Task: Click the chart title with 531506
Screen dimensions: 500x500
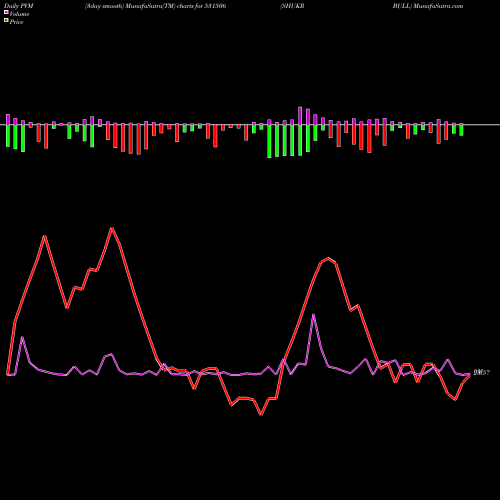Action: [155, 6]
